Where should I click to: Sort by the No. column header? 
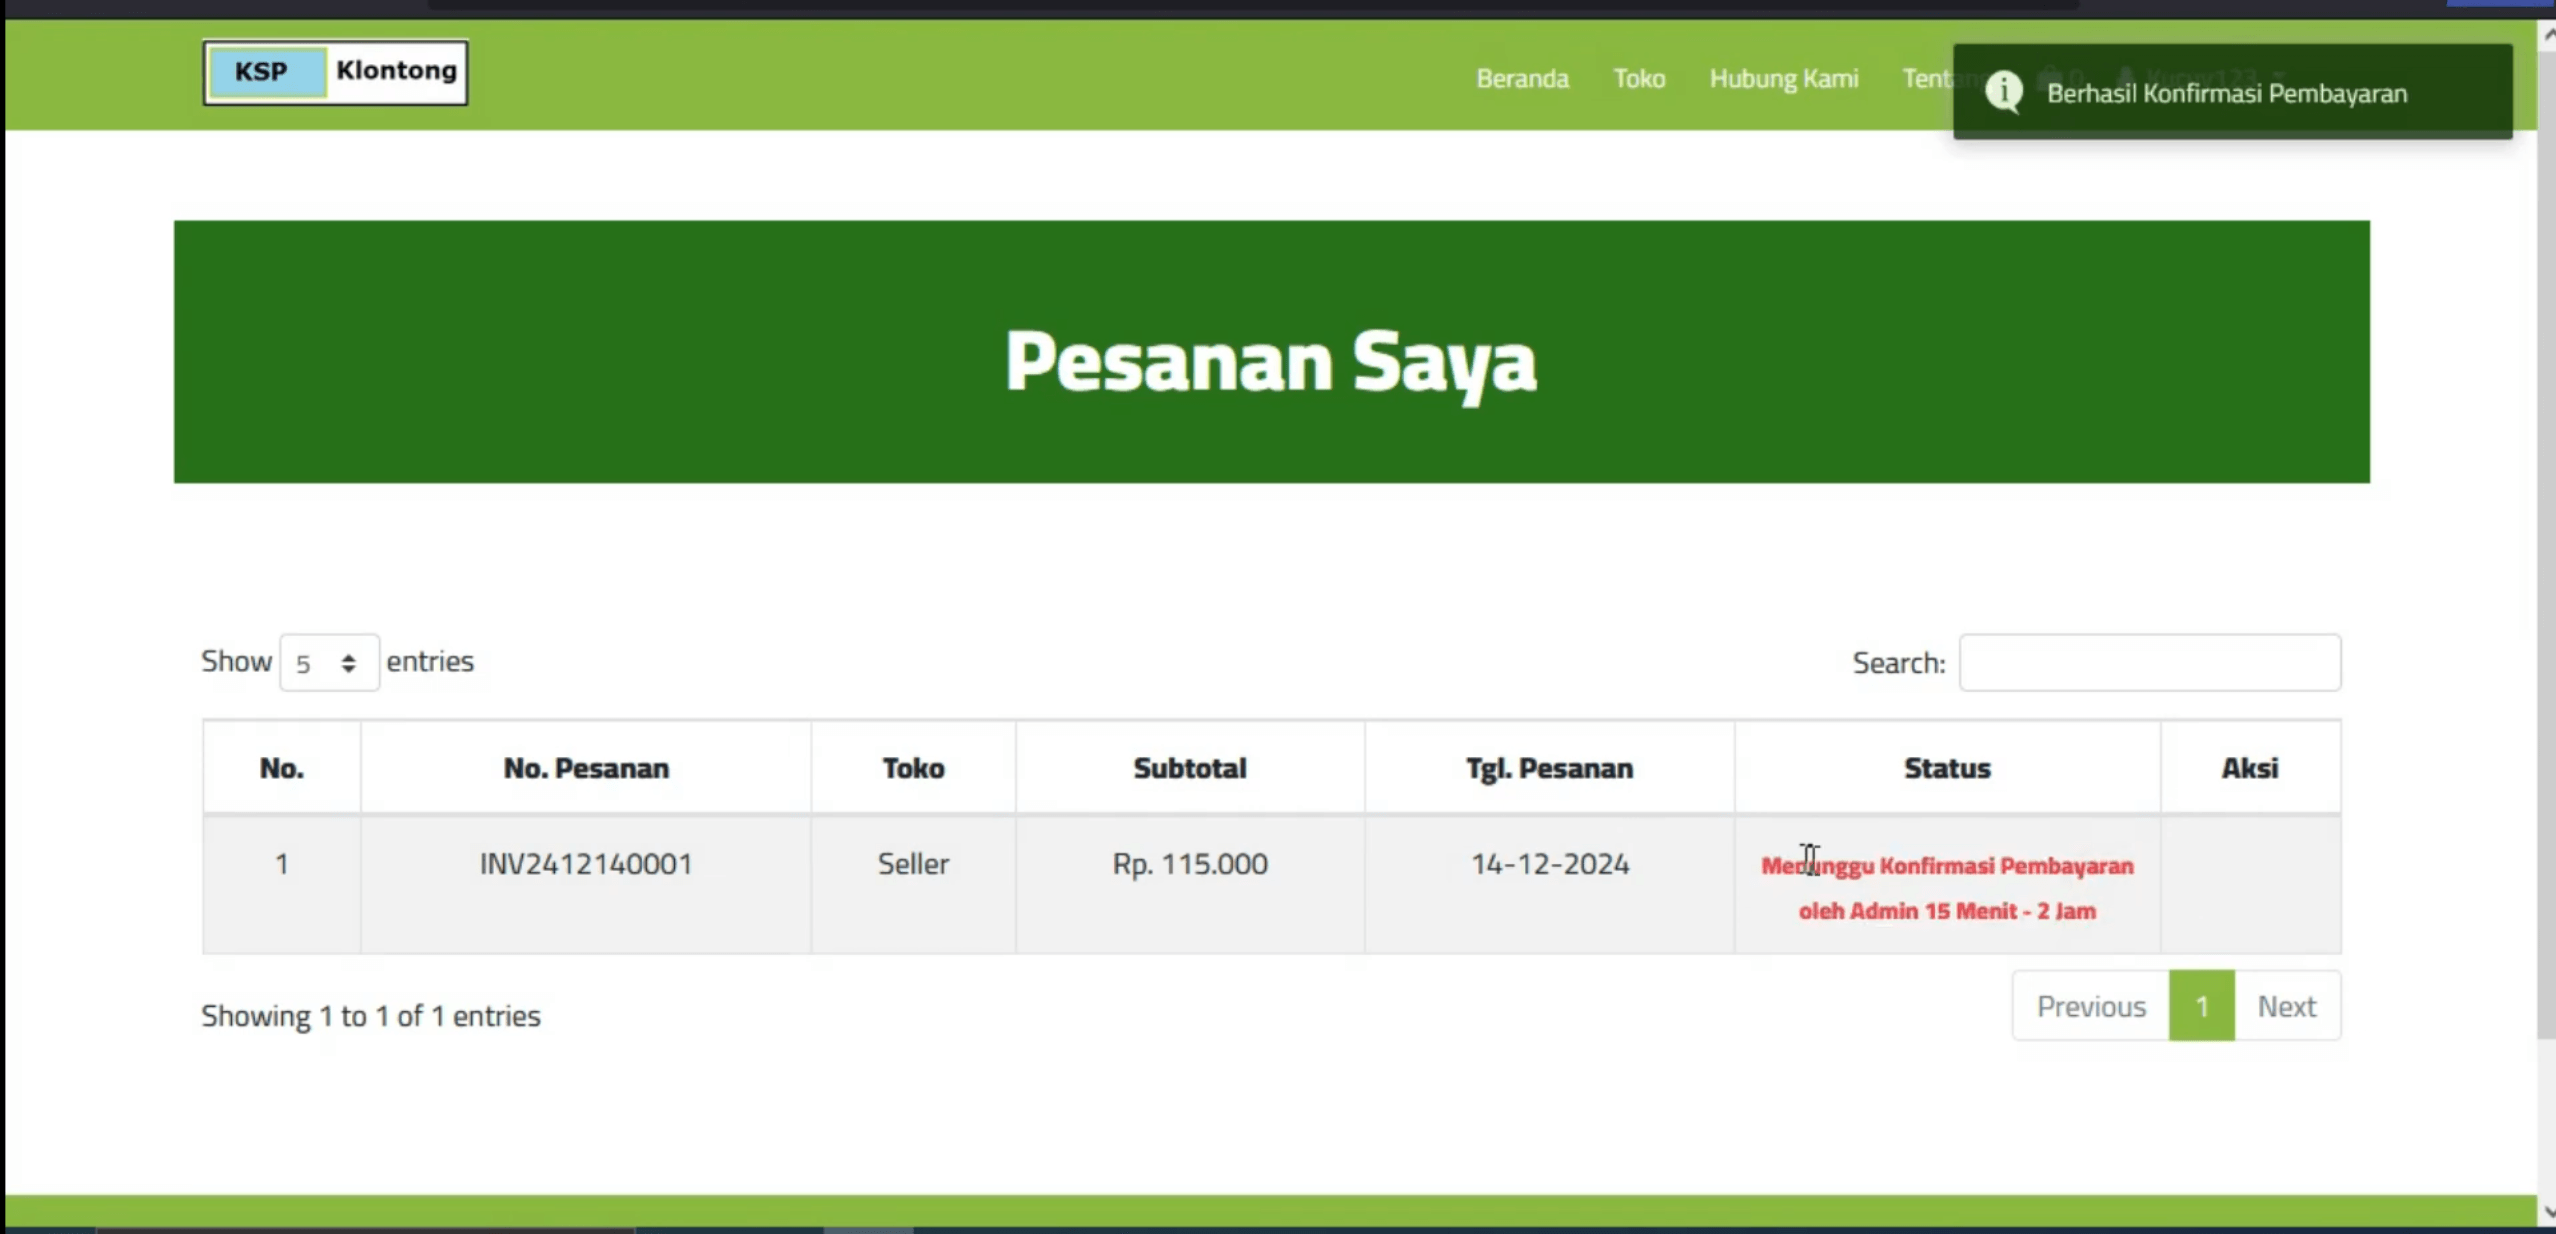[281, 768]
